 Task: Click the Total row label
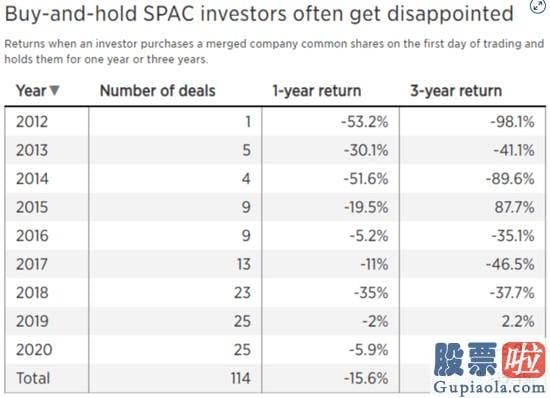click(x=33, y=378)
